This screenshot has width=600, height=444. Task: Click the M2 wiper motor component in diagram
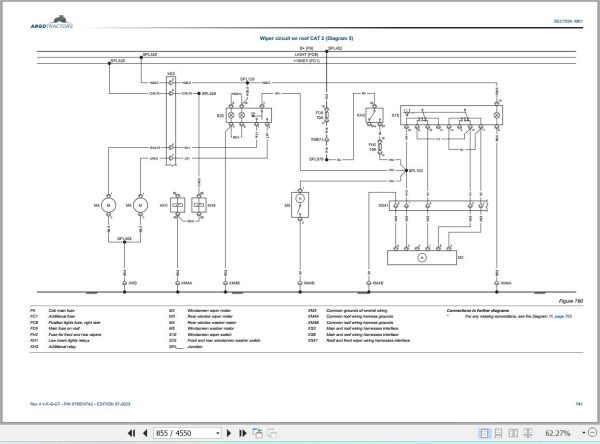pyautogui.click(x=422, y=258)
